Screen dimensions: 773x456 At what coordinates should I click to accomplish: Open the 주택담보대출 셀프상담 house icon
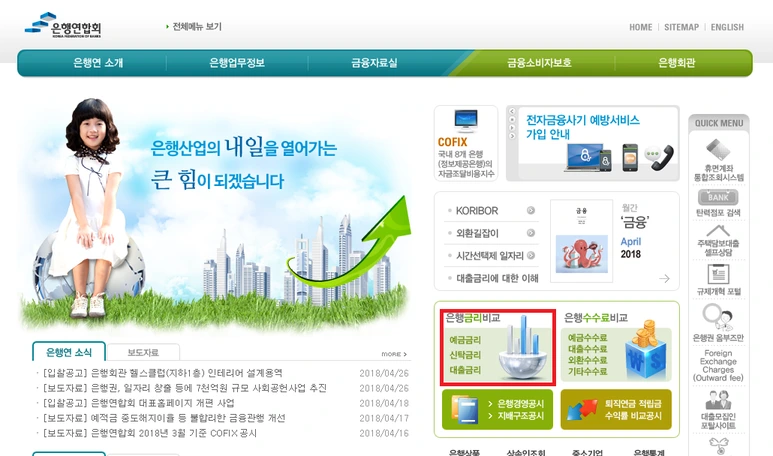pyautogui.click(x=718, y=231)
